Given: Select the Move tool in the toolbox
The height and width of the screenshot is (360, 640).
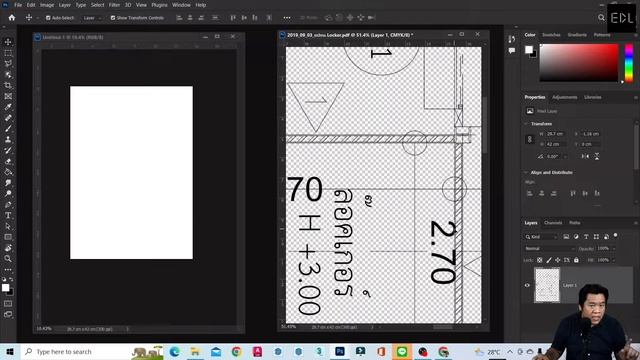Looking at the screenshot, I should (8, 42).
